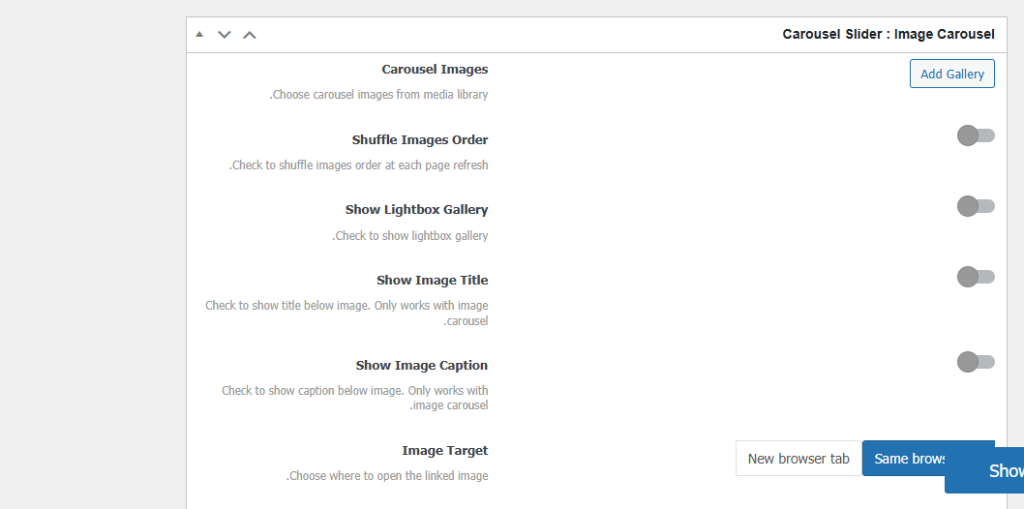The image size is (1024, 509).
Task: Click the media library description text
Action: coord(379,95)
